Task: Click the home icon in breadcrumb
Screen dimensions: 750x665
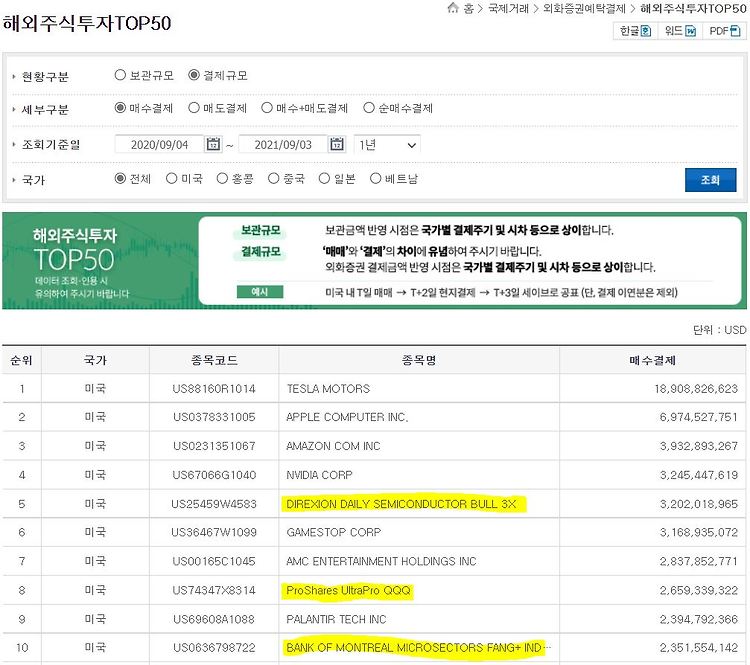Action: point(452,8)
